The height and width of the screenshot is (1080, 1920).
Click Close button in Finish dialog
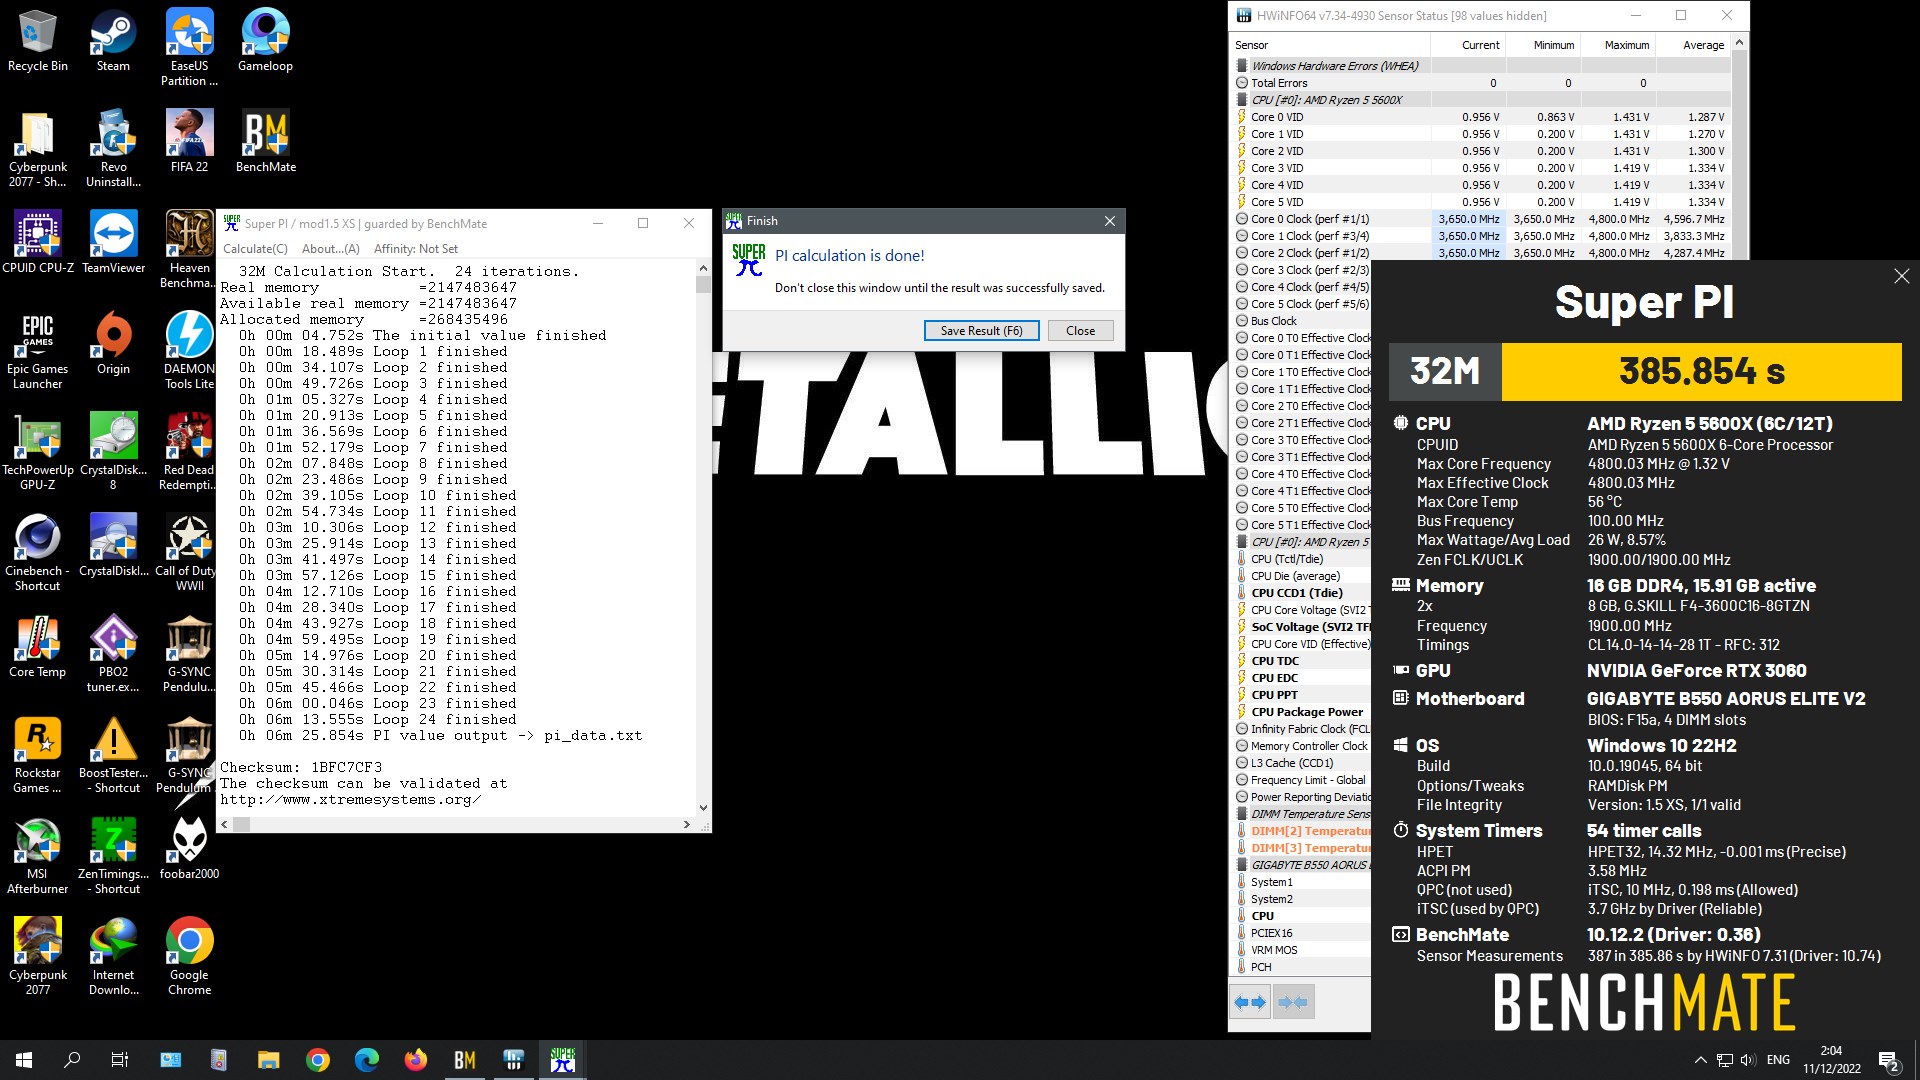(x=1080, y=331)
